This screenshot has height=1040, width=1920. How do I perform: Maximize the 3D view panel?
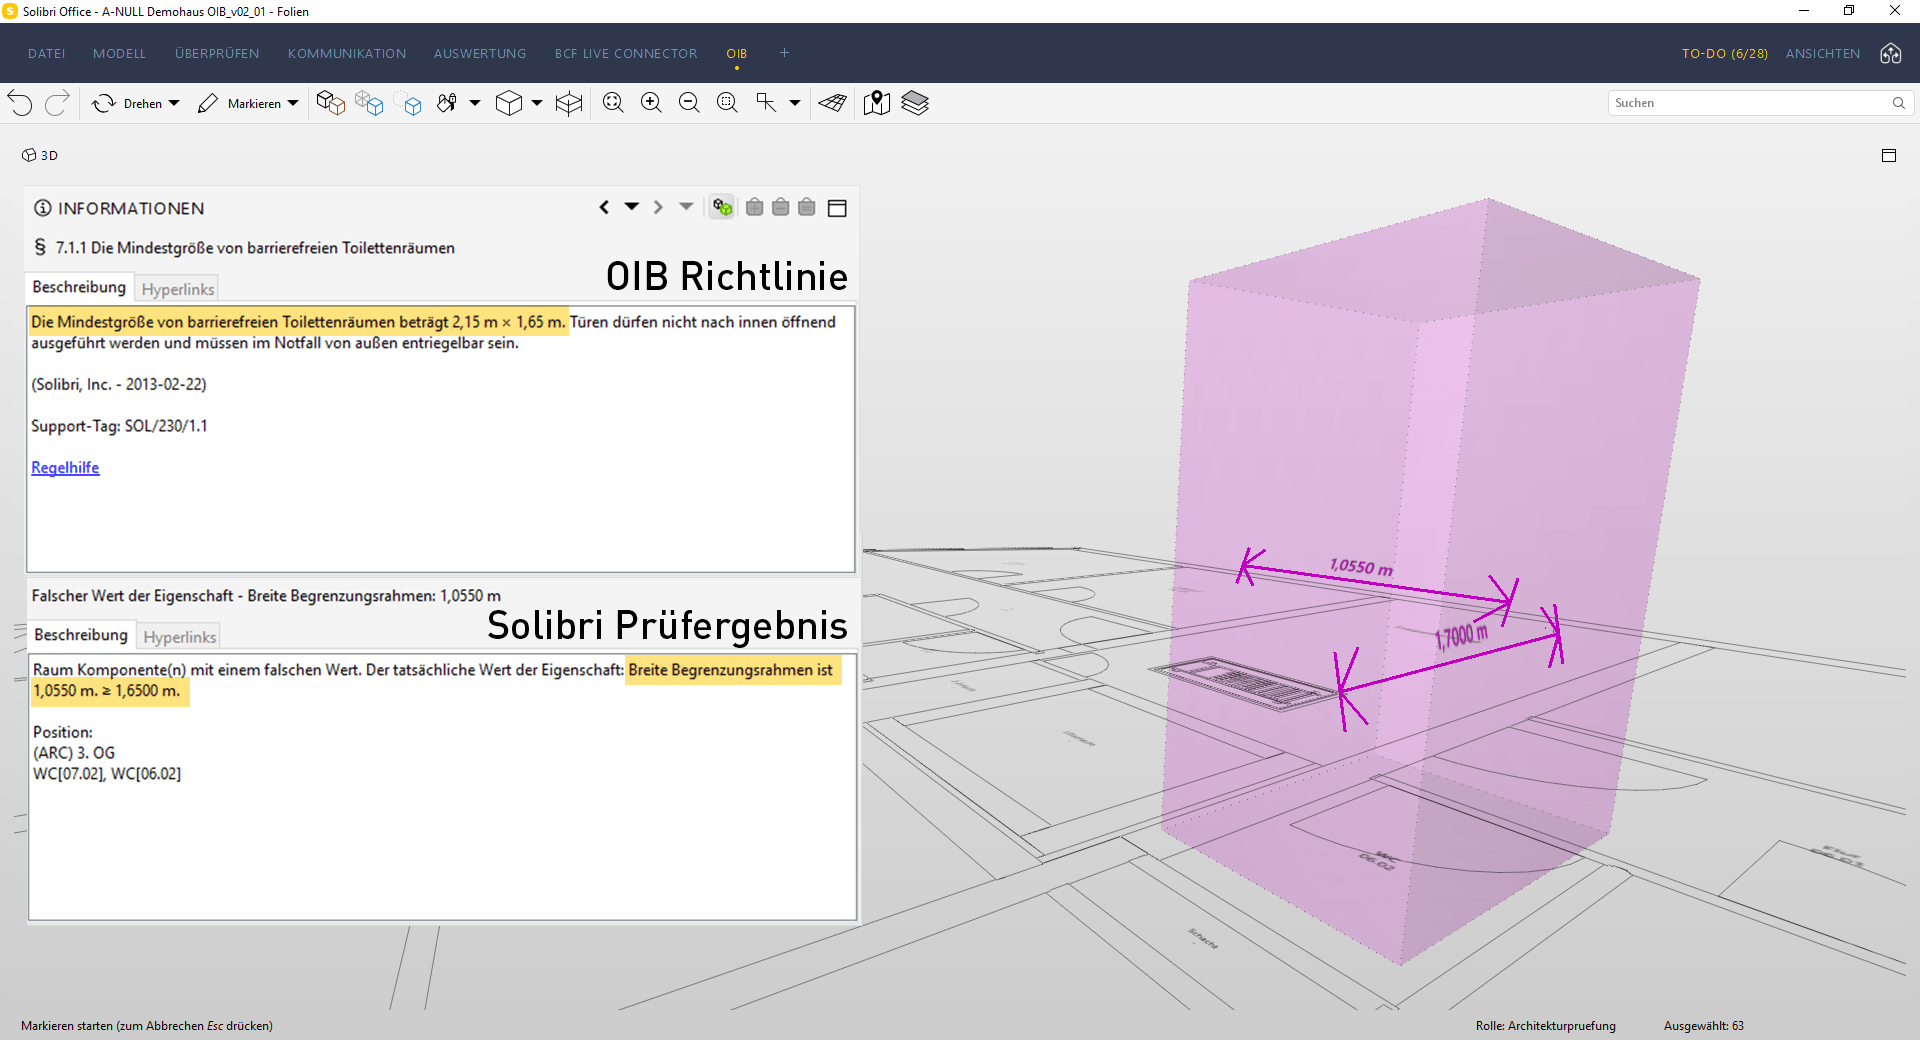tap(1889, 155)
